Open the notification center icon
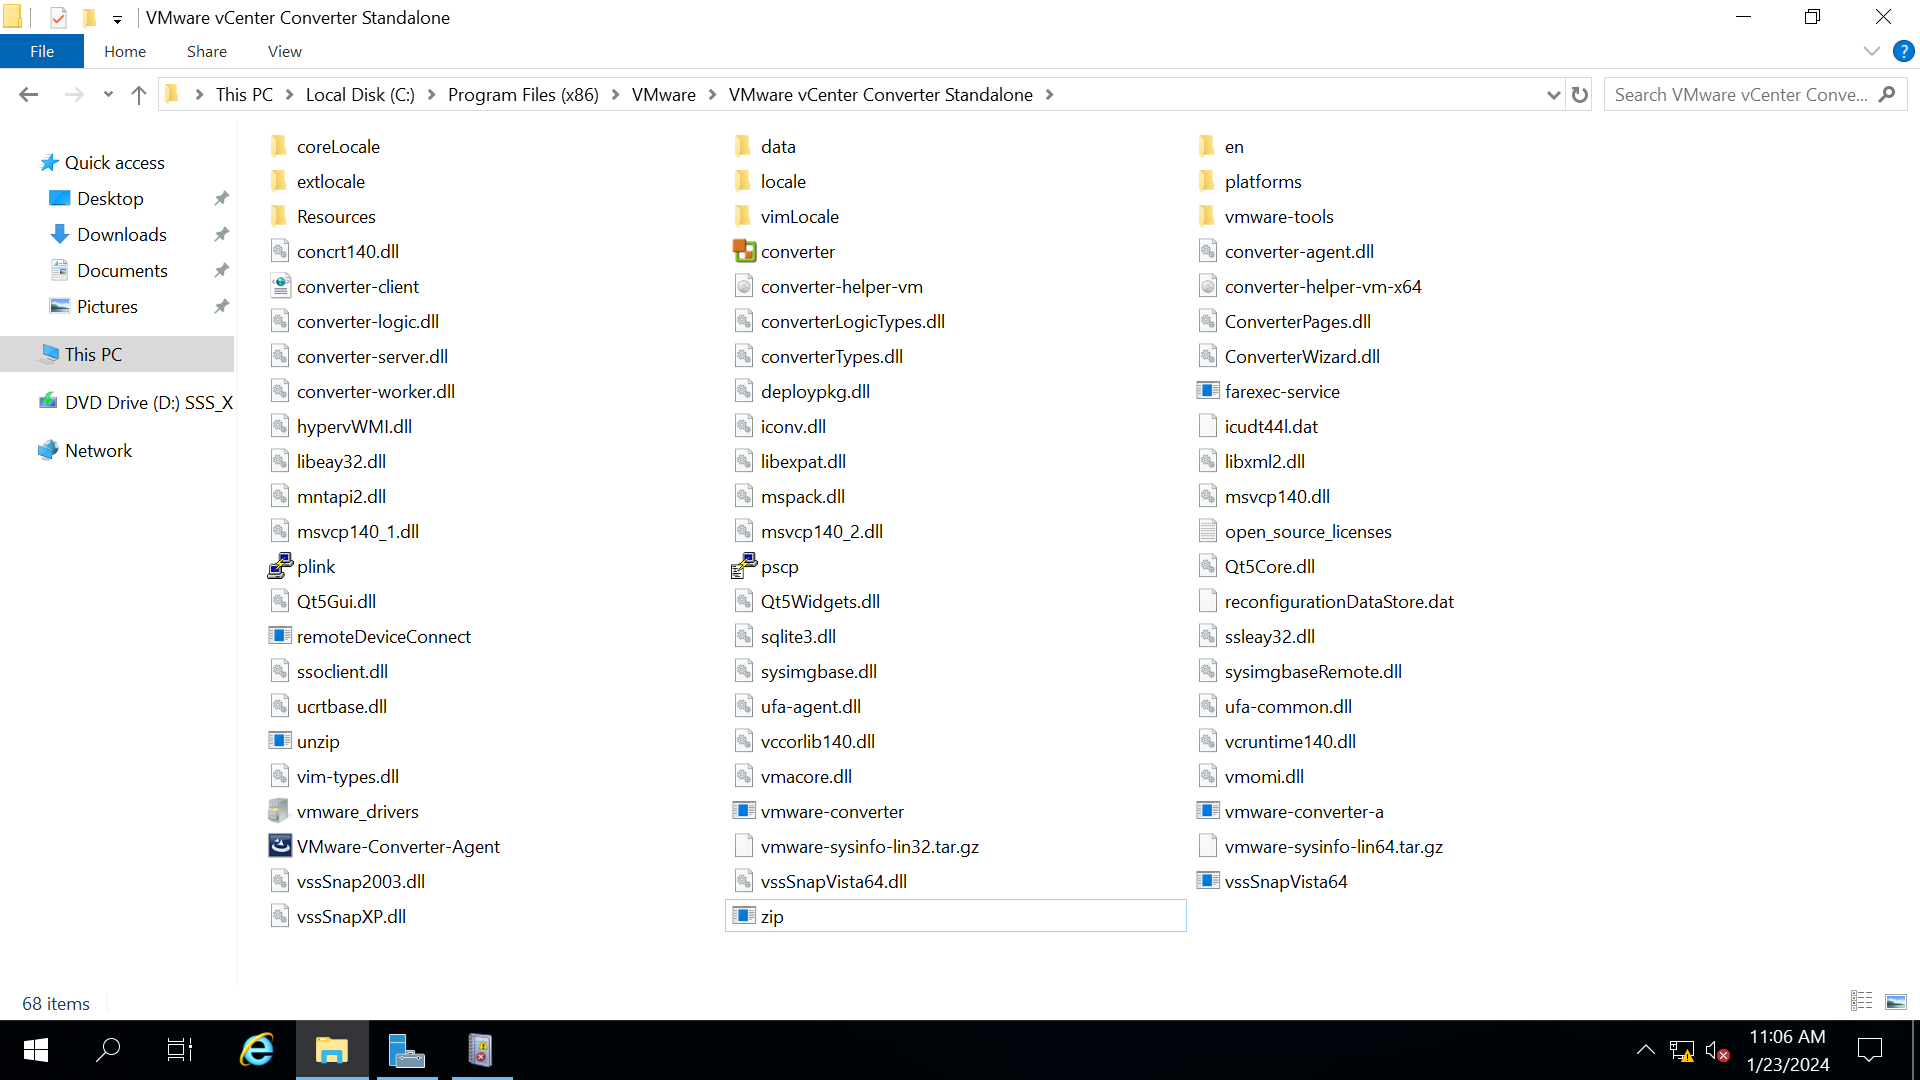Viewport: 1920px width, 1080px height. pos(1869,1050)
